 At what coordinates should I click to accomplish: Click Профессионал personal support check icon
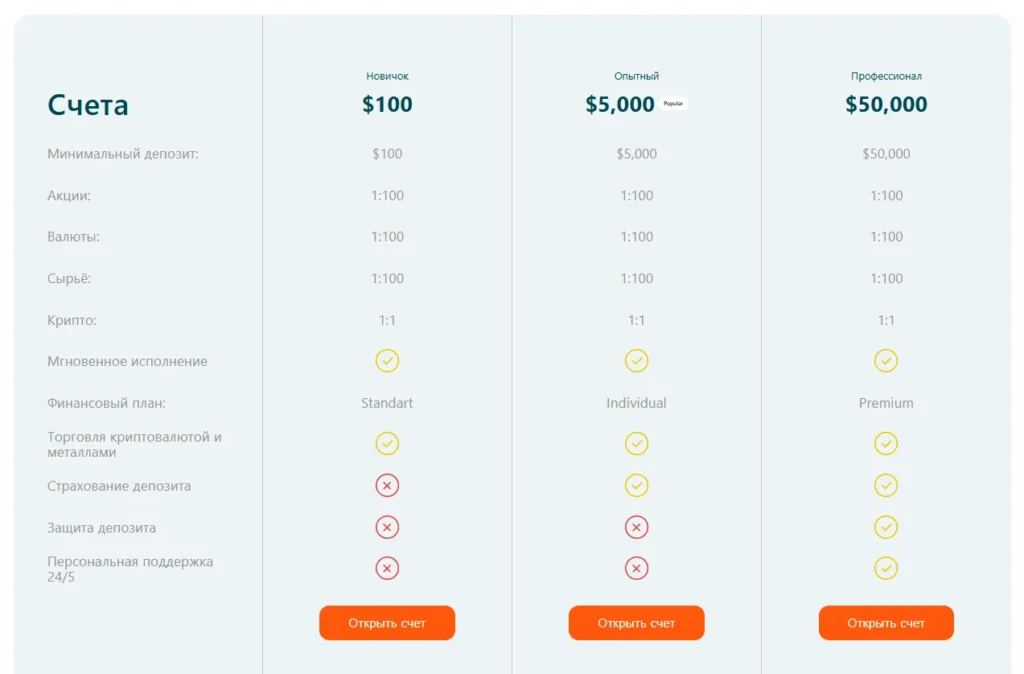pos(886,569)
